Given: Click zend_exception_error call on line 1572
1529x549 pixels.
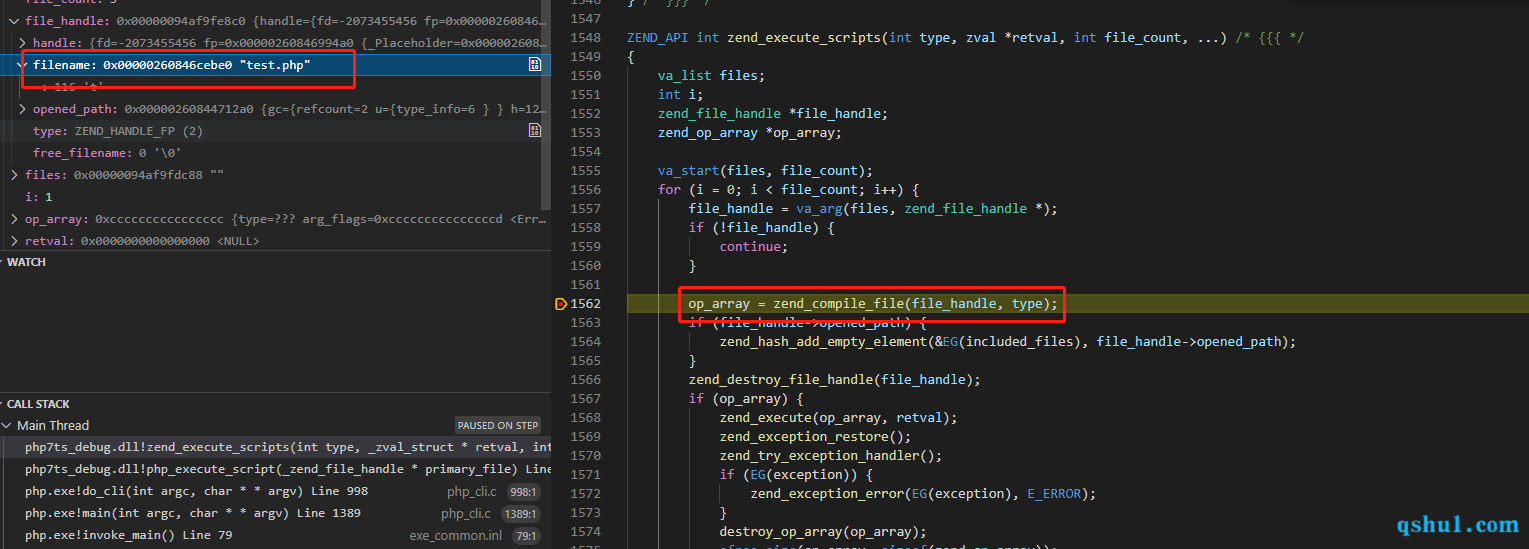Looking at the screenshot, I should click(923, 494).
